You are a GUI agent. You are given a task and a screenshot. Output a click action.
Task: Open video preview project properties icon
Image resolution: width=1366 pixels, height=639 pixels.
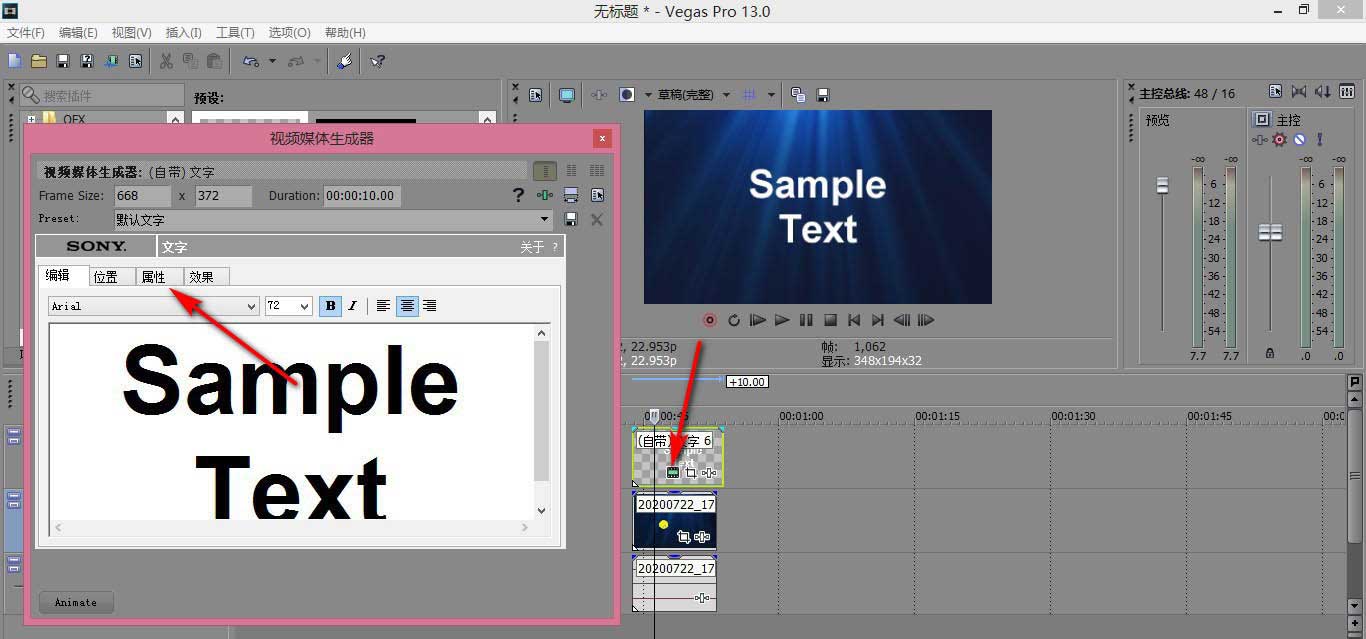(x=536, y=95)
